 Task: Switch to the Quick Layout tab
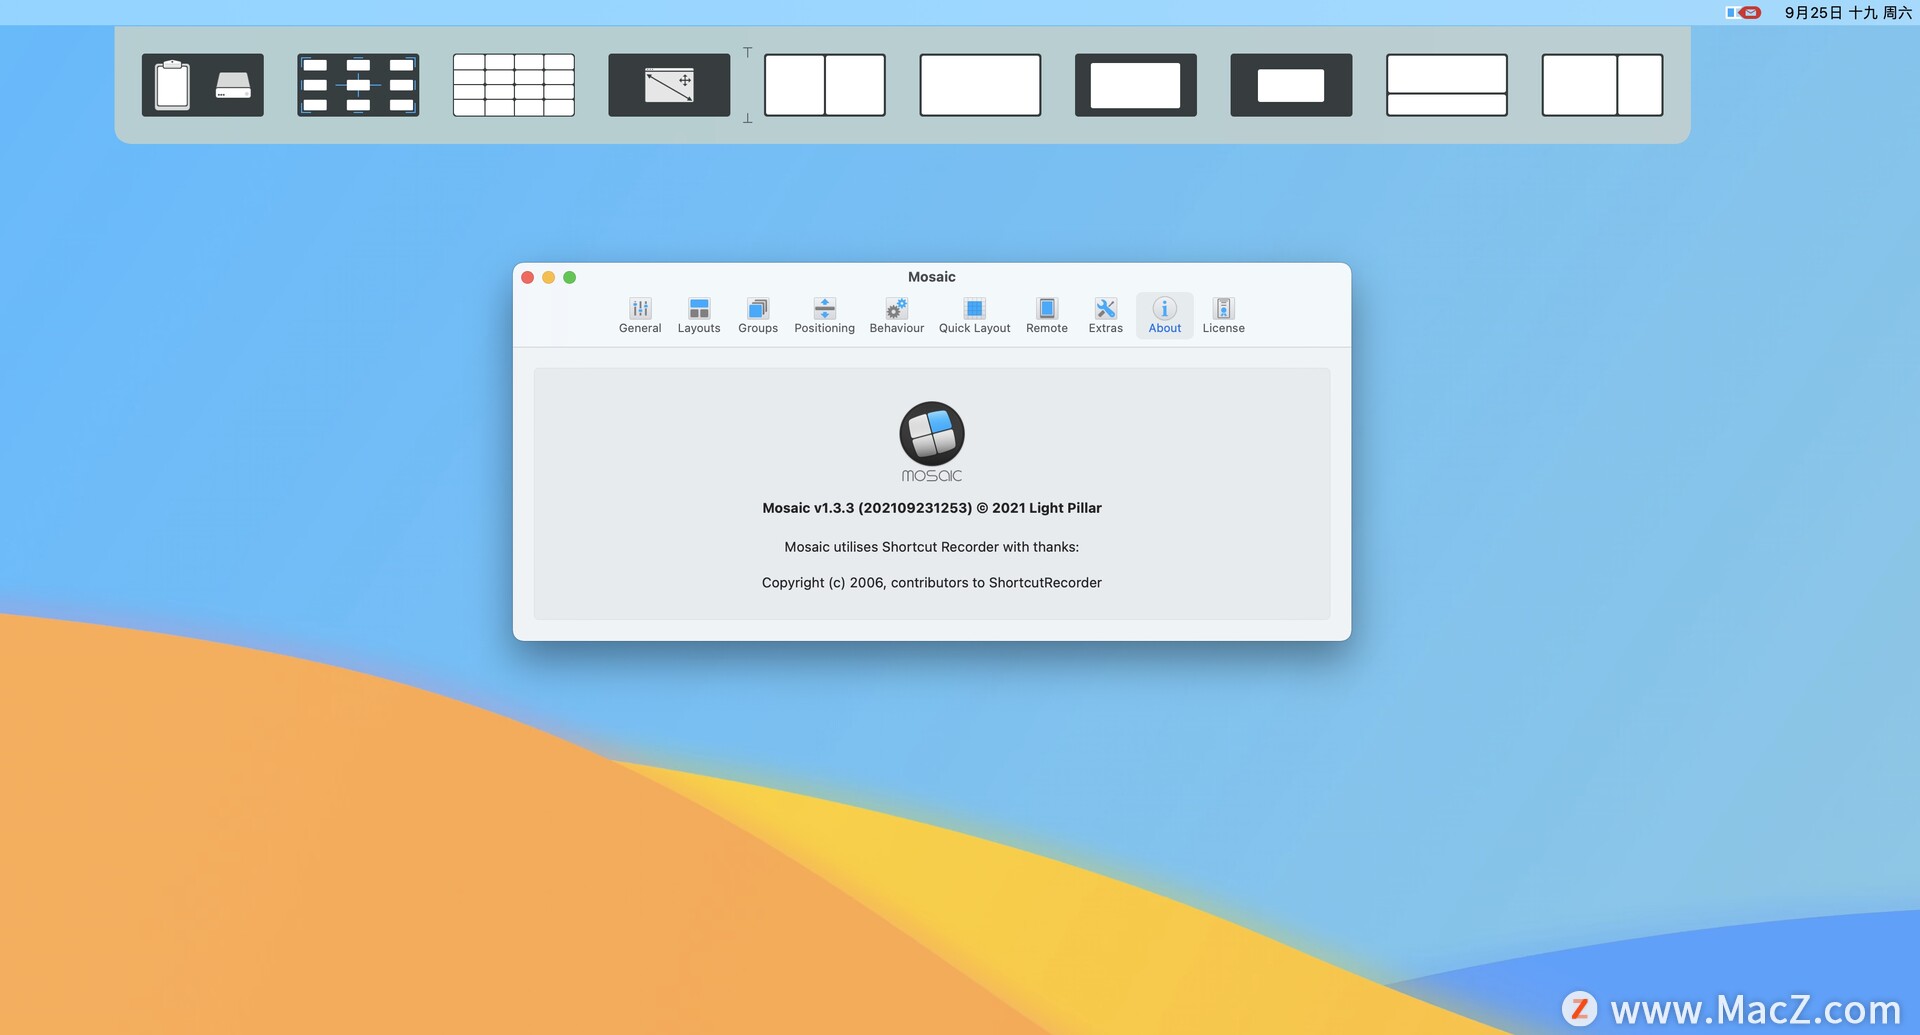(975, 316)
